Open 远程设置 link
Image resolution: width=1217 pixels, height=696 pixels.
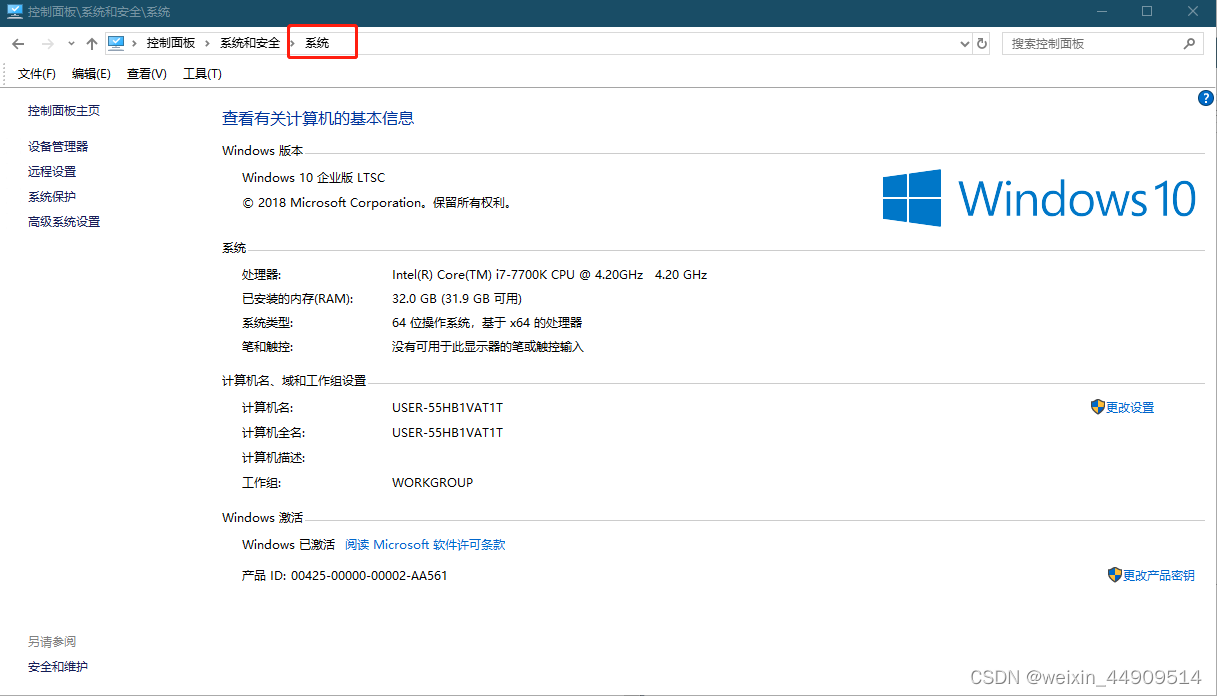click(x=52, y=172)
